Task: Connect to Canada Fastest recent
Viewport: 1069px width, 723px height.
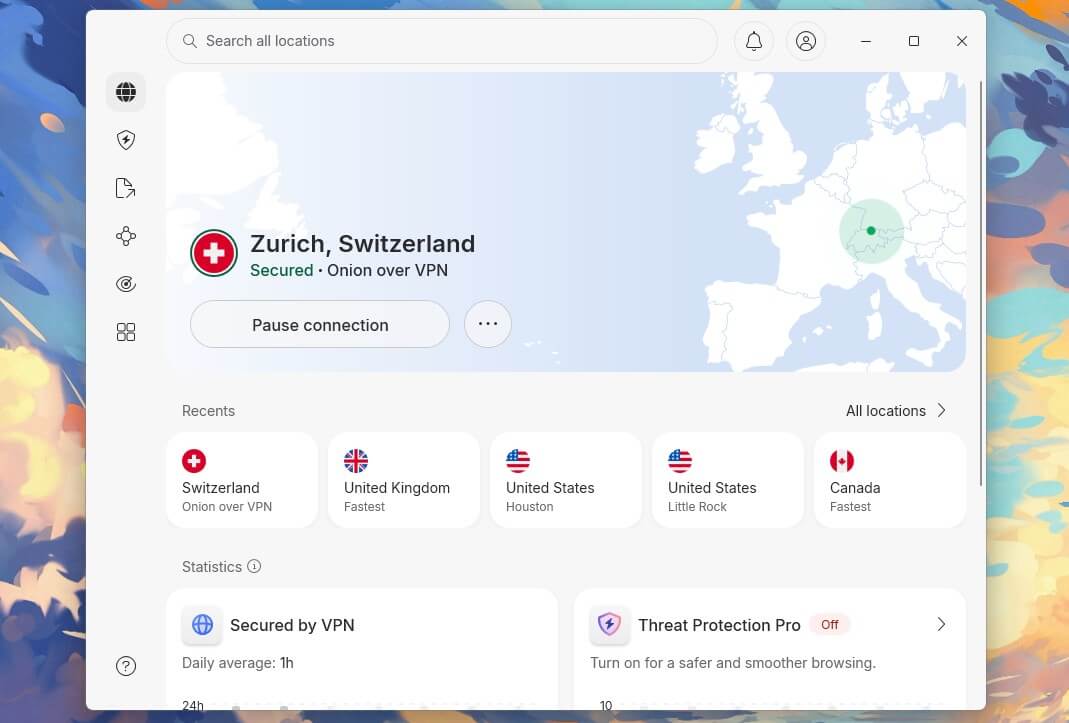Action: pos(890,480)
